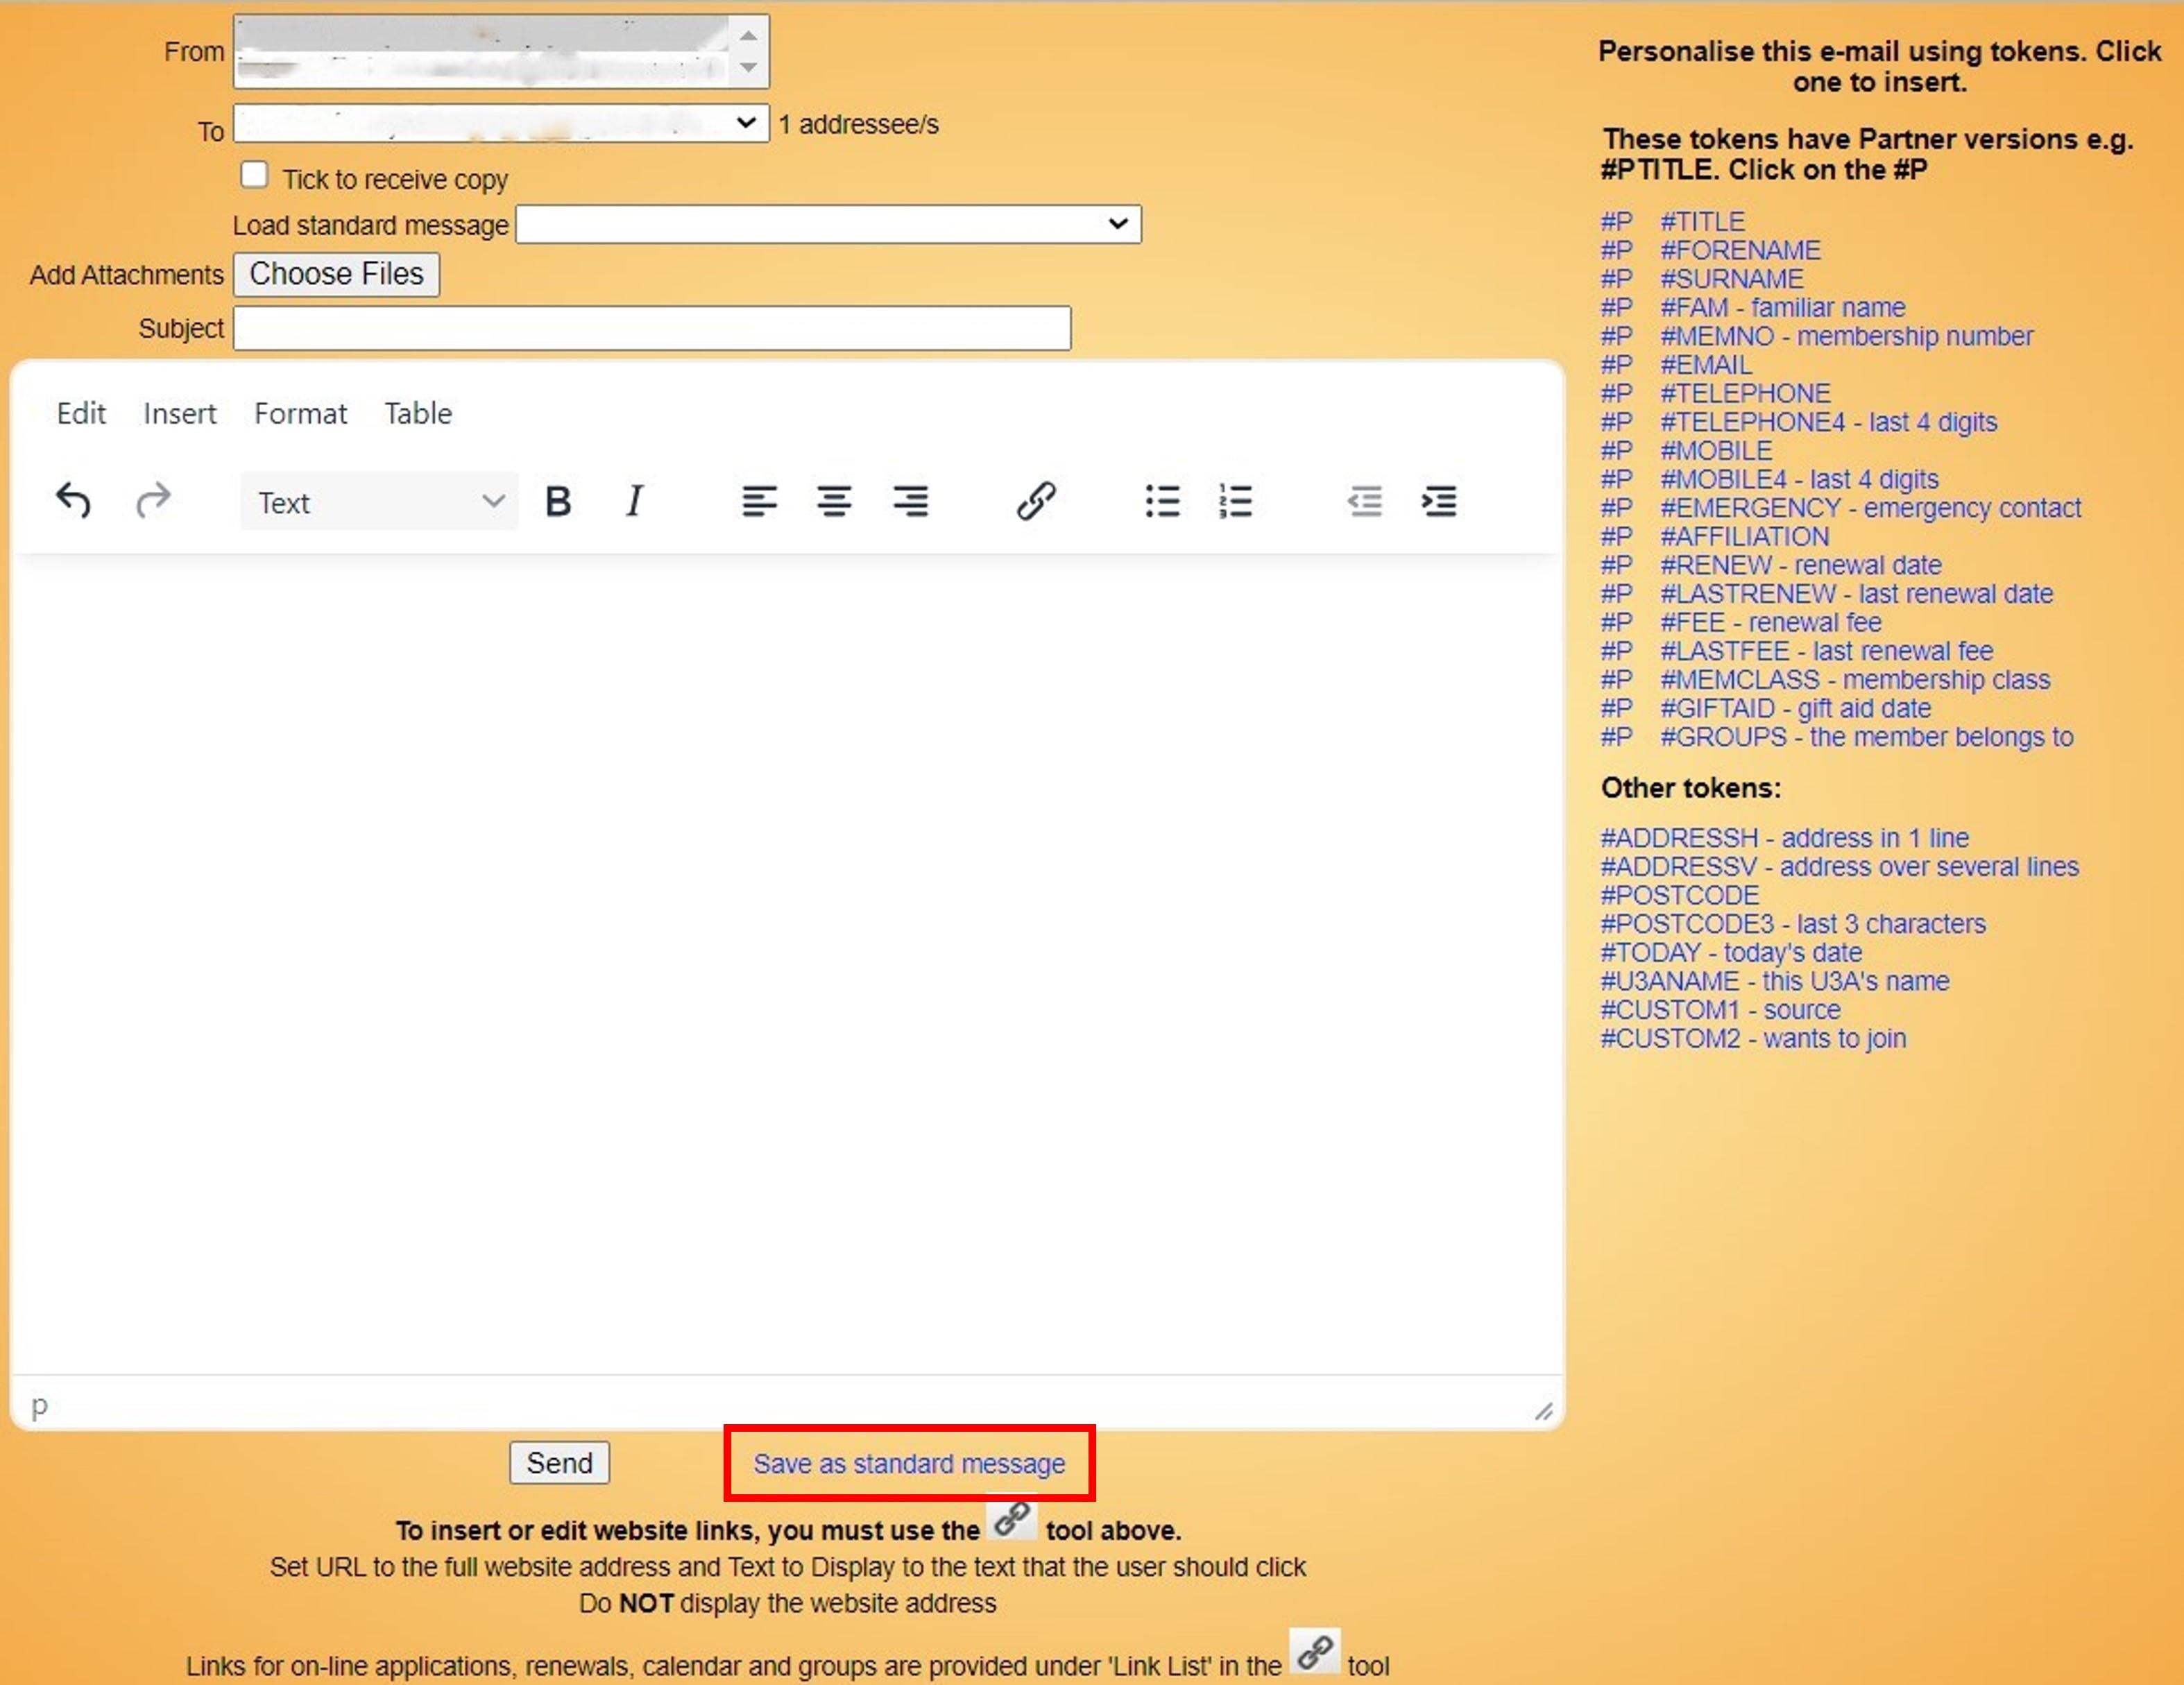Open the Format menu
2184x1685 pixels.
[x=300, y=414]
